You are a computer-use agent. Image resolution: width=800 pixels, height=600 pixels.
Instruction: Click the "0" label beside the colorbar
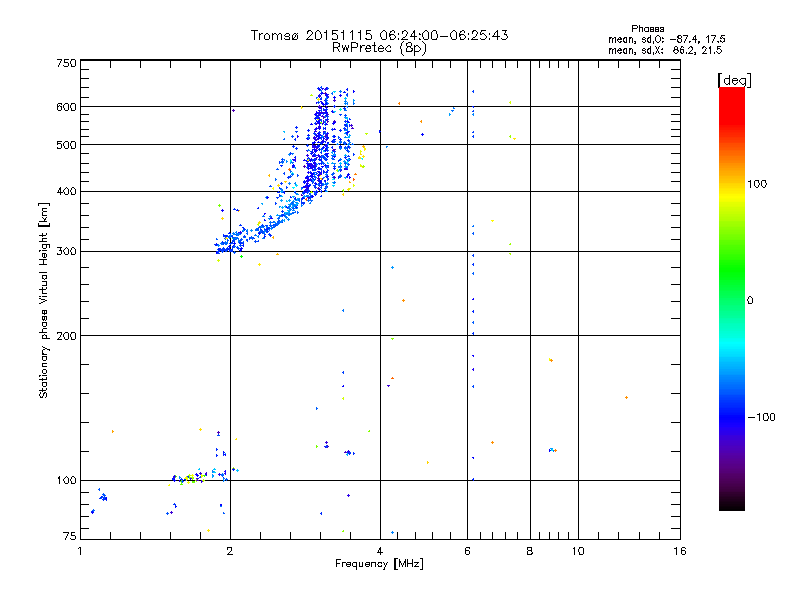coord(750,301)
